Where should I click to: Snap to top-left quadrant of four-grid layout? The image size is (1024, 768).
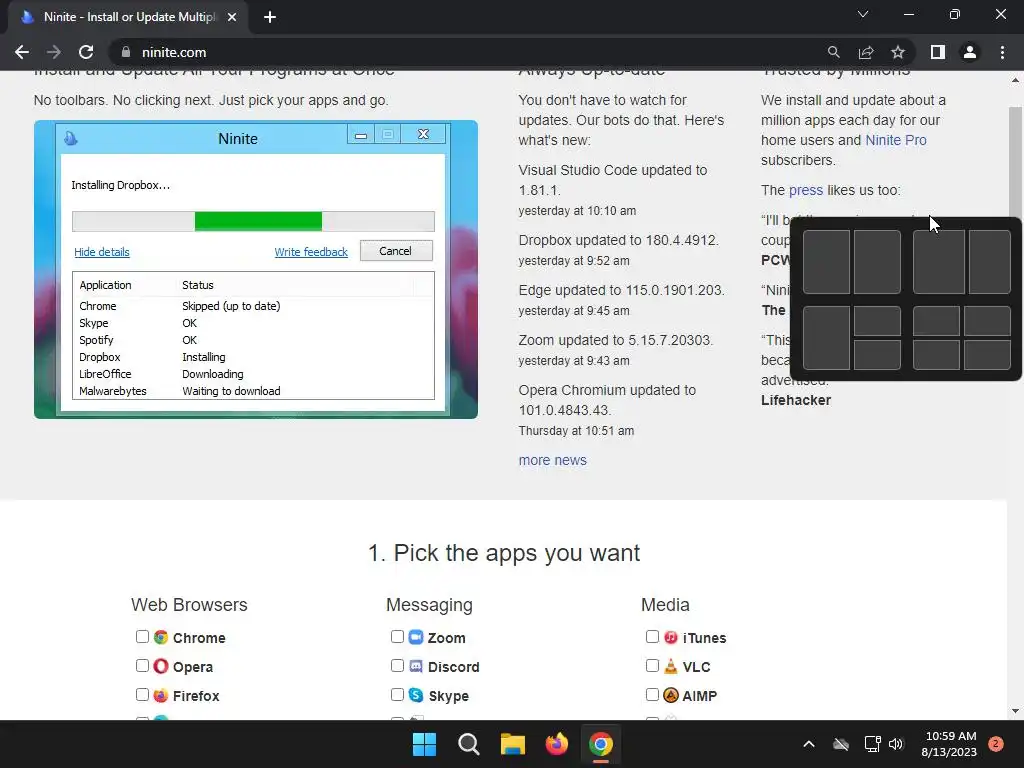(x=936, y=321)
